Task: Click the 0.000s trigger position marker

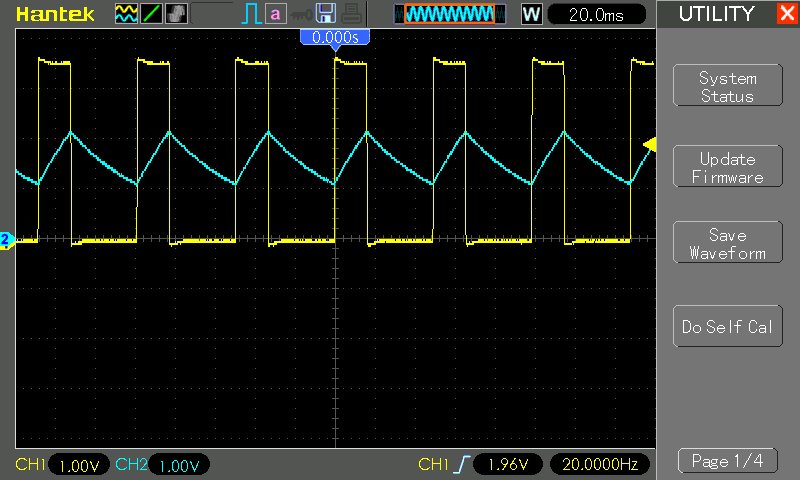Action: coord(335,39)
